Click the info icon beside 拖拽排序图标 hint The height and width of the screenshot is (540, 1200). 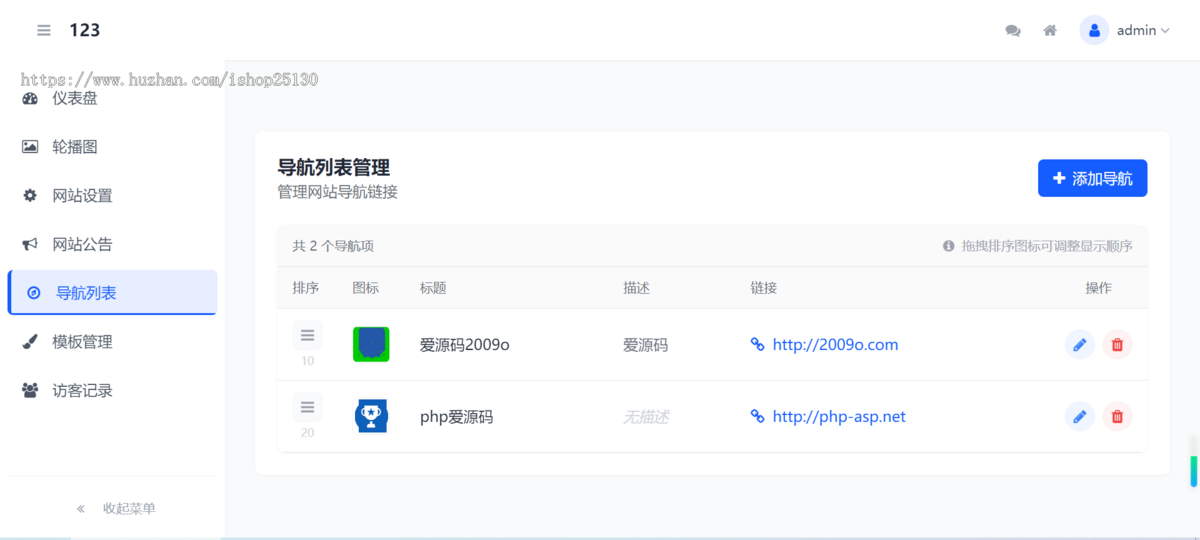pos(949,246)
